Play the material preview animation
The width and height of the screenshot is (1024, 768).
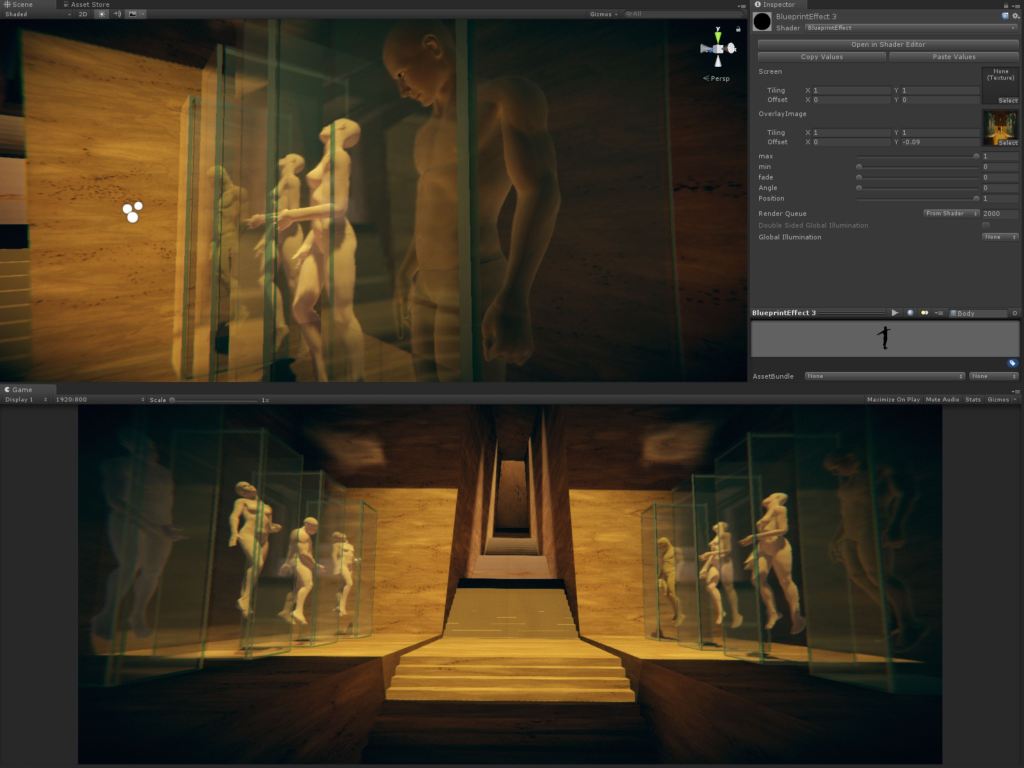pos(895,313)
